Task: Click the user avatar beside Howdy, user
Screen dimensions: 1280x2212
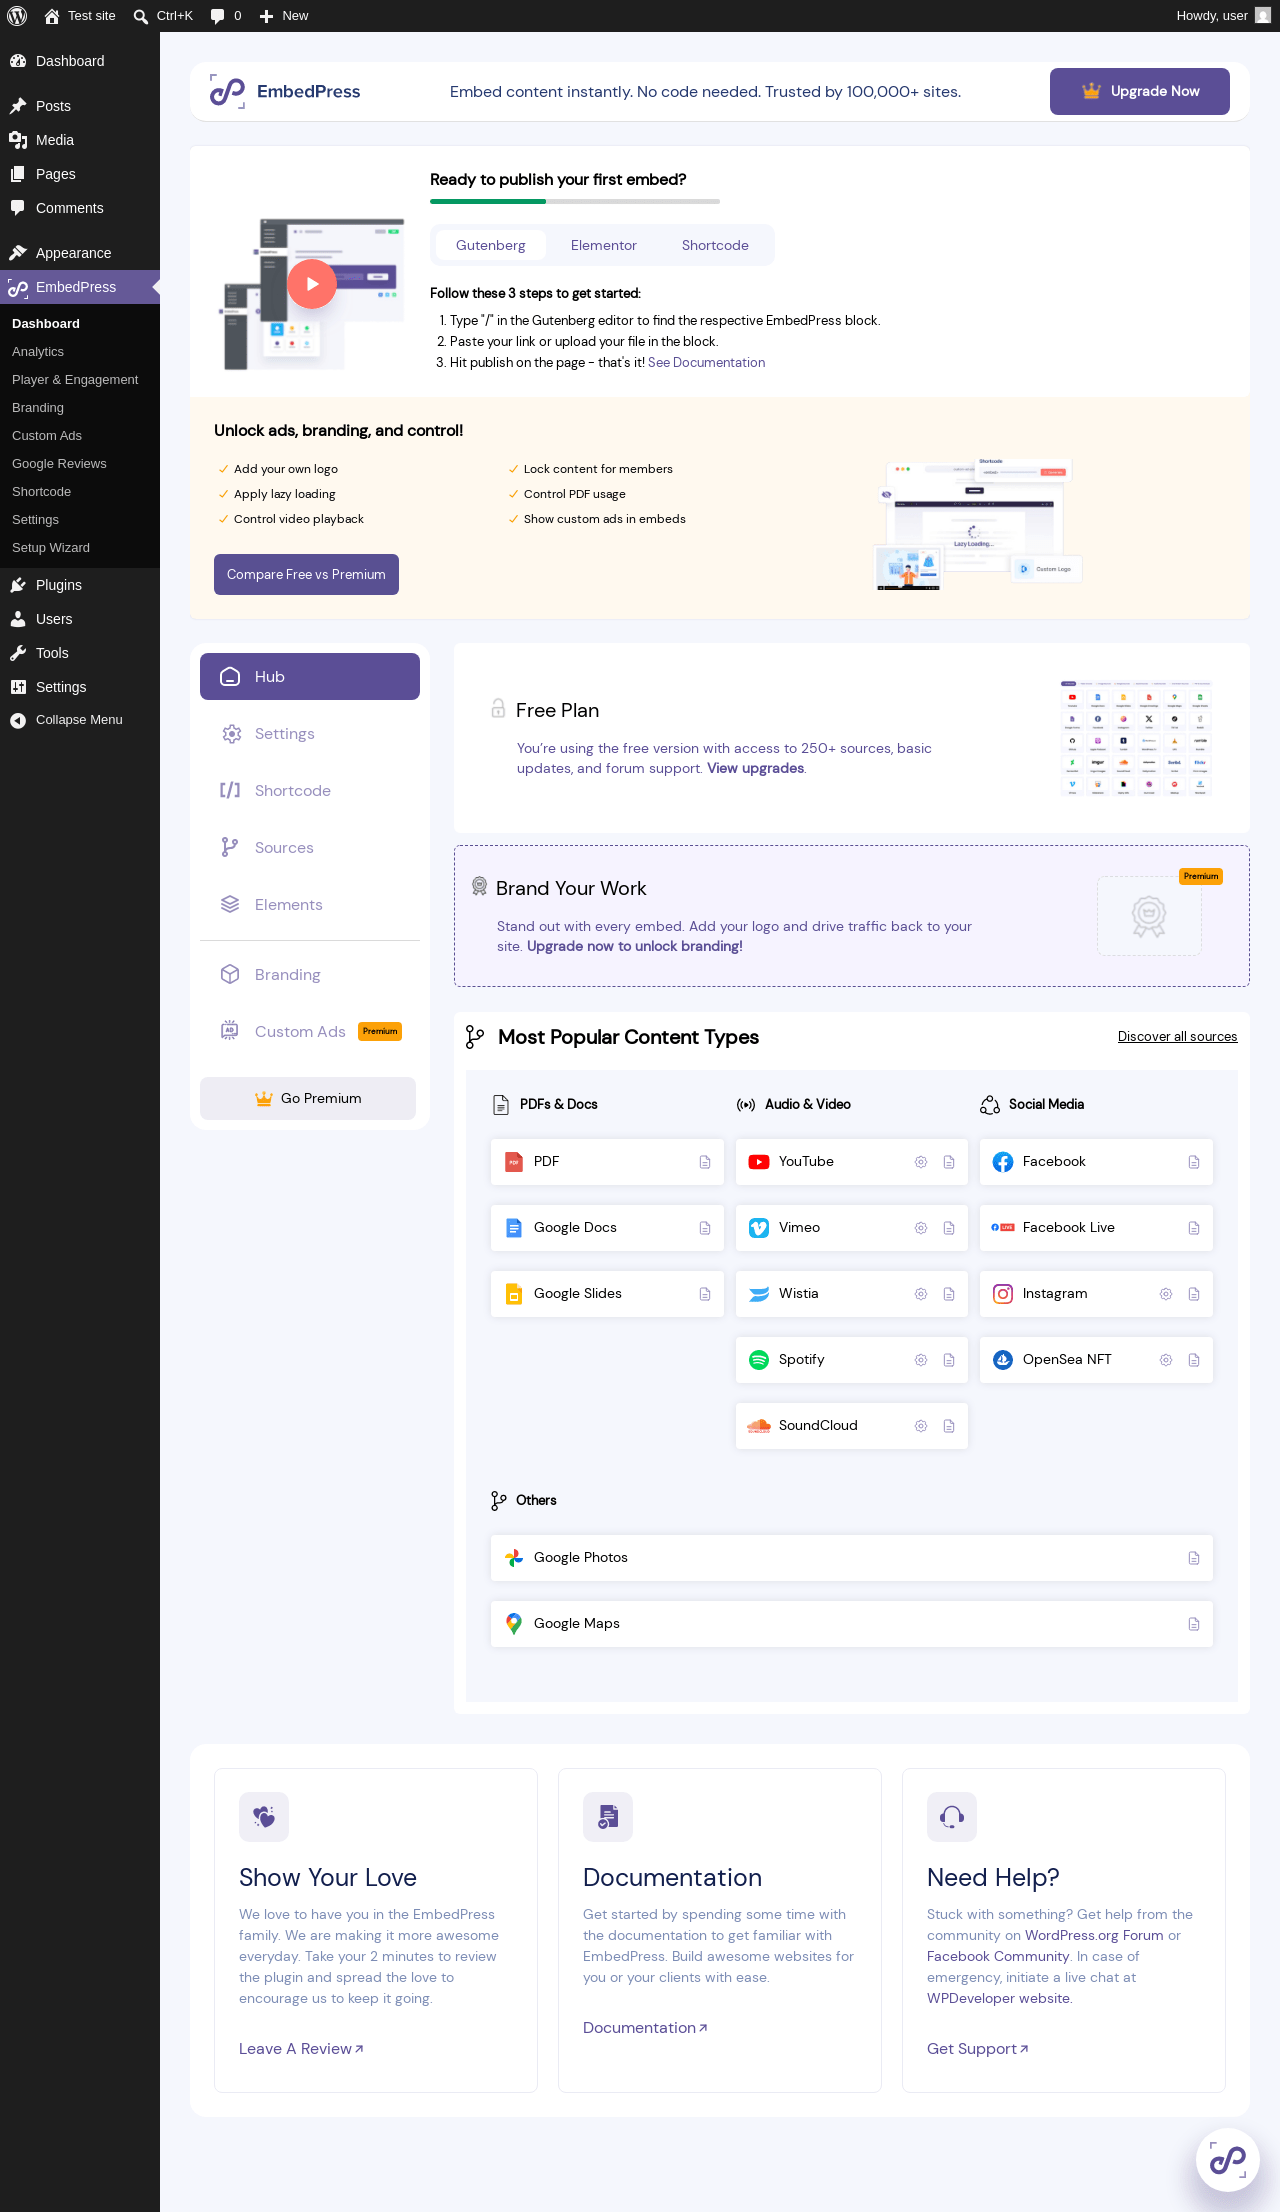Action: [1263, 16]
